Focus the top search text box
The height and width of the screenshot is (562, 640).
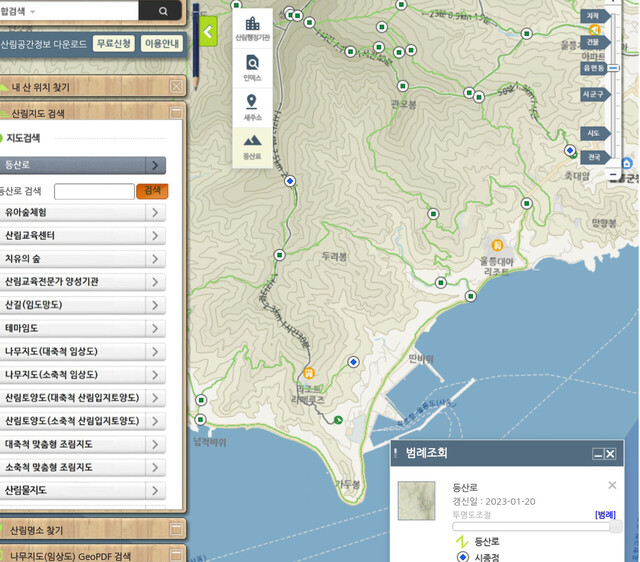pyautogui.click(x=86, y=11)
